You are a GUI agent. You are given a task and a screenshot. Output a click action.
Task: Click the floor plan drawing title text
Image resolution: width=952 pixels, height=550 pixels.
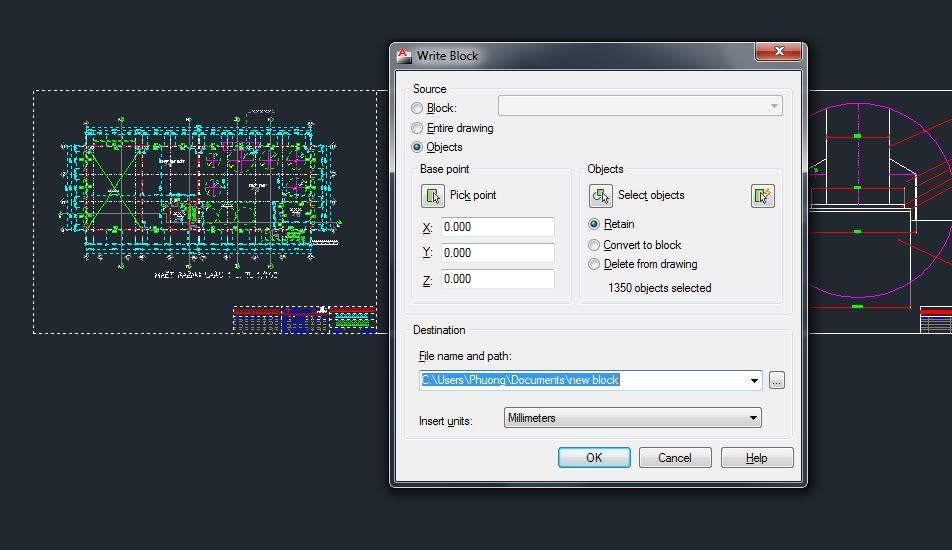point(216,275)
